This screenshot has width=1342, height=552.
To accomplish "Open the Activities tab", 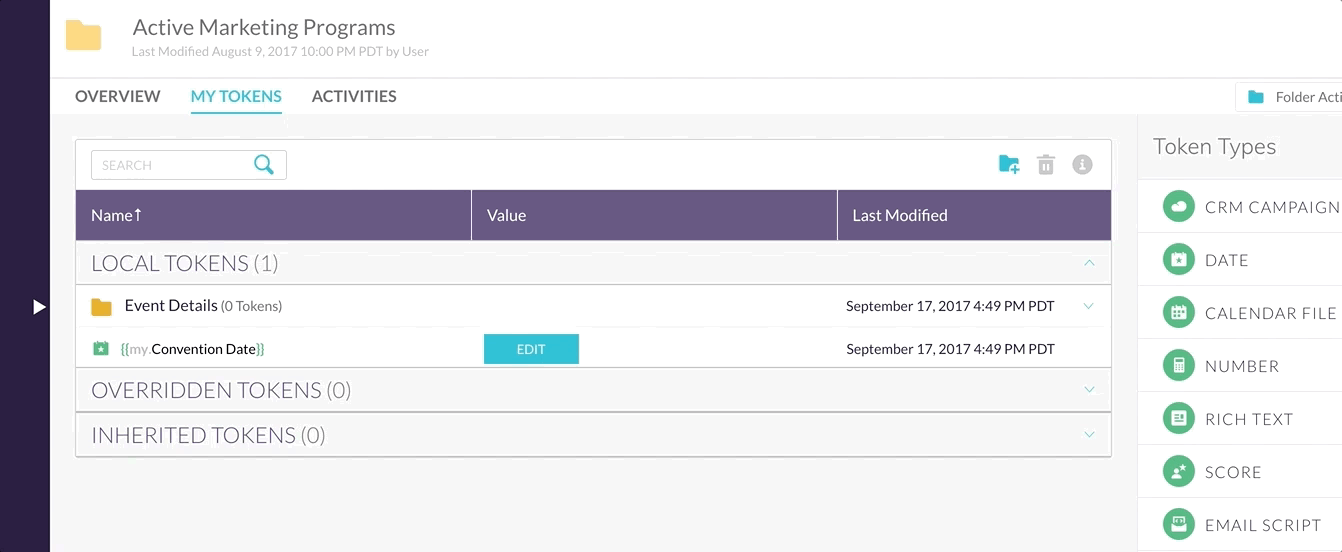I will pyautogui.click(x=354, y=96).
